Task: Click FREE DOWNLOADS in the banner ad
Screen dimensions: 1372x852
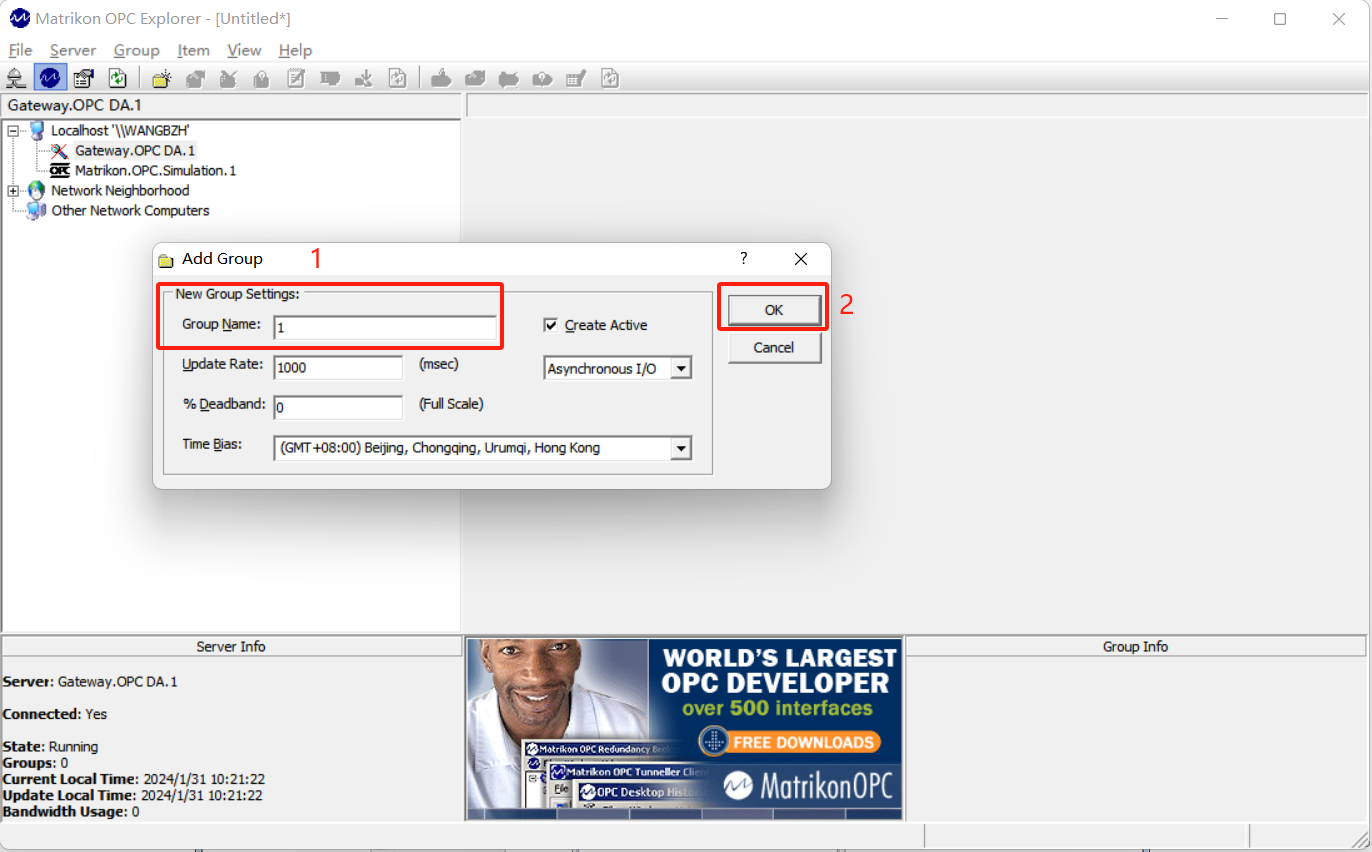Action: tap(789, 742)
